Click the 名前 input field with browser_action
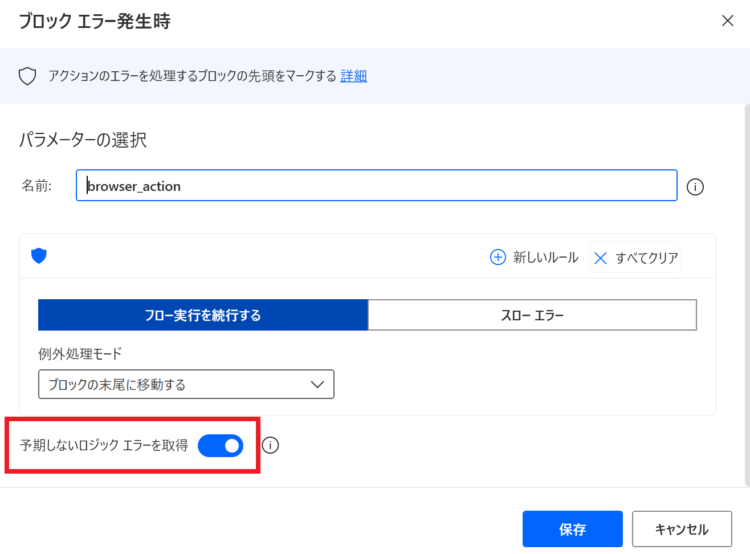750x554 pixels. 376,185
